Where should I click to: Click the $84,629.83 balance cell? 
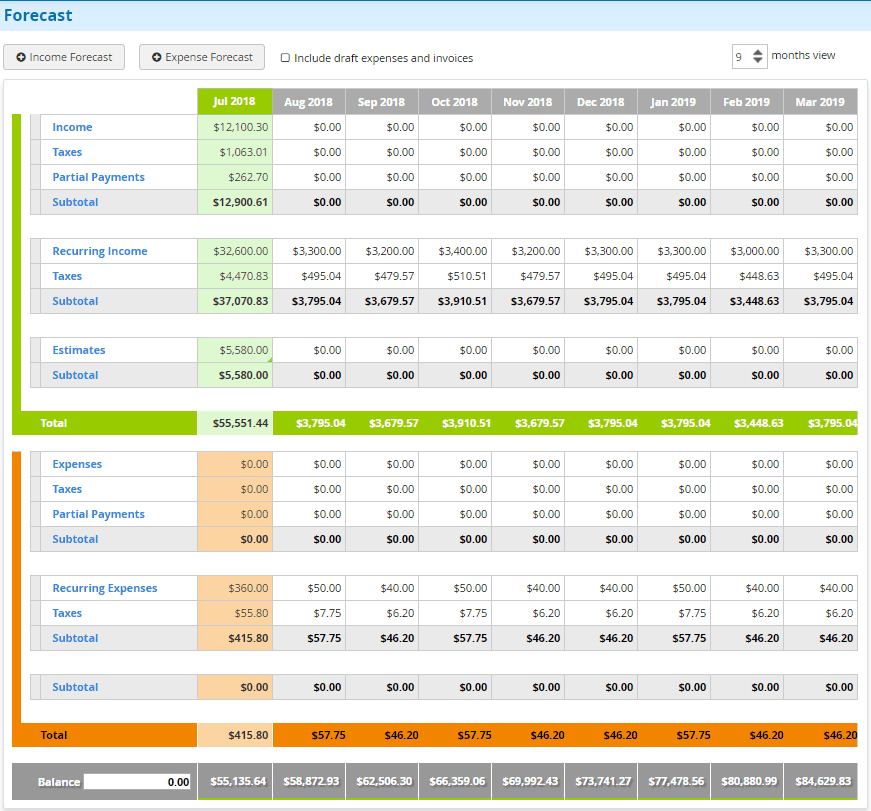point(820,782)
